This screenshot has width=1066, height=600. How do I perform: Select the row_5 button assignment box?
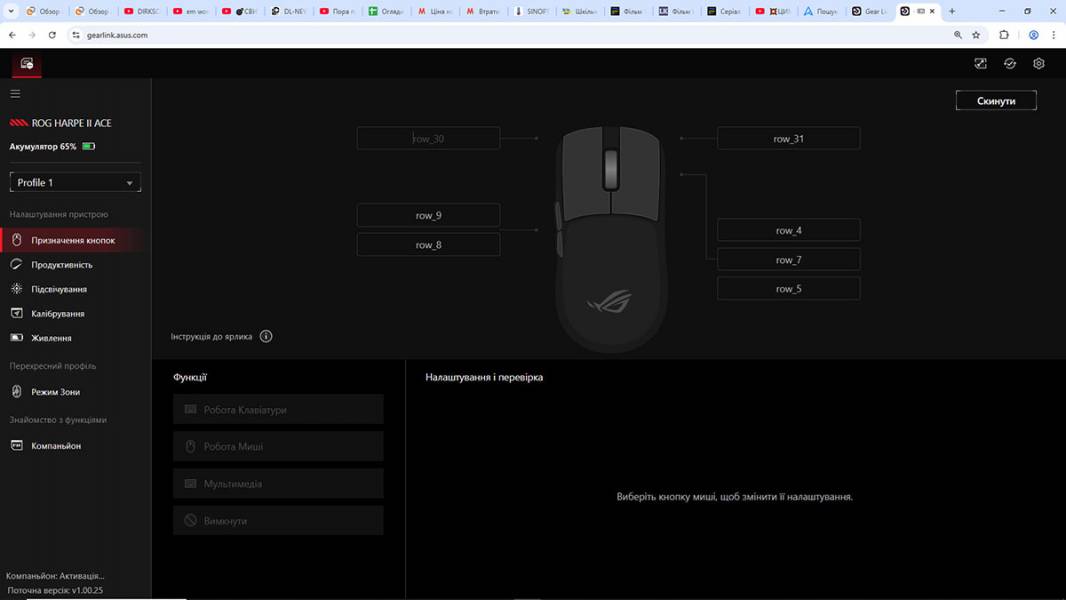(x=788, y=289)
